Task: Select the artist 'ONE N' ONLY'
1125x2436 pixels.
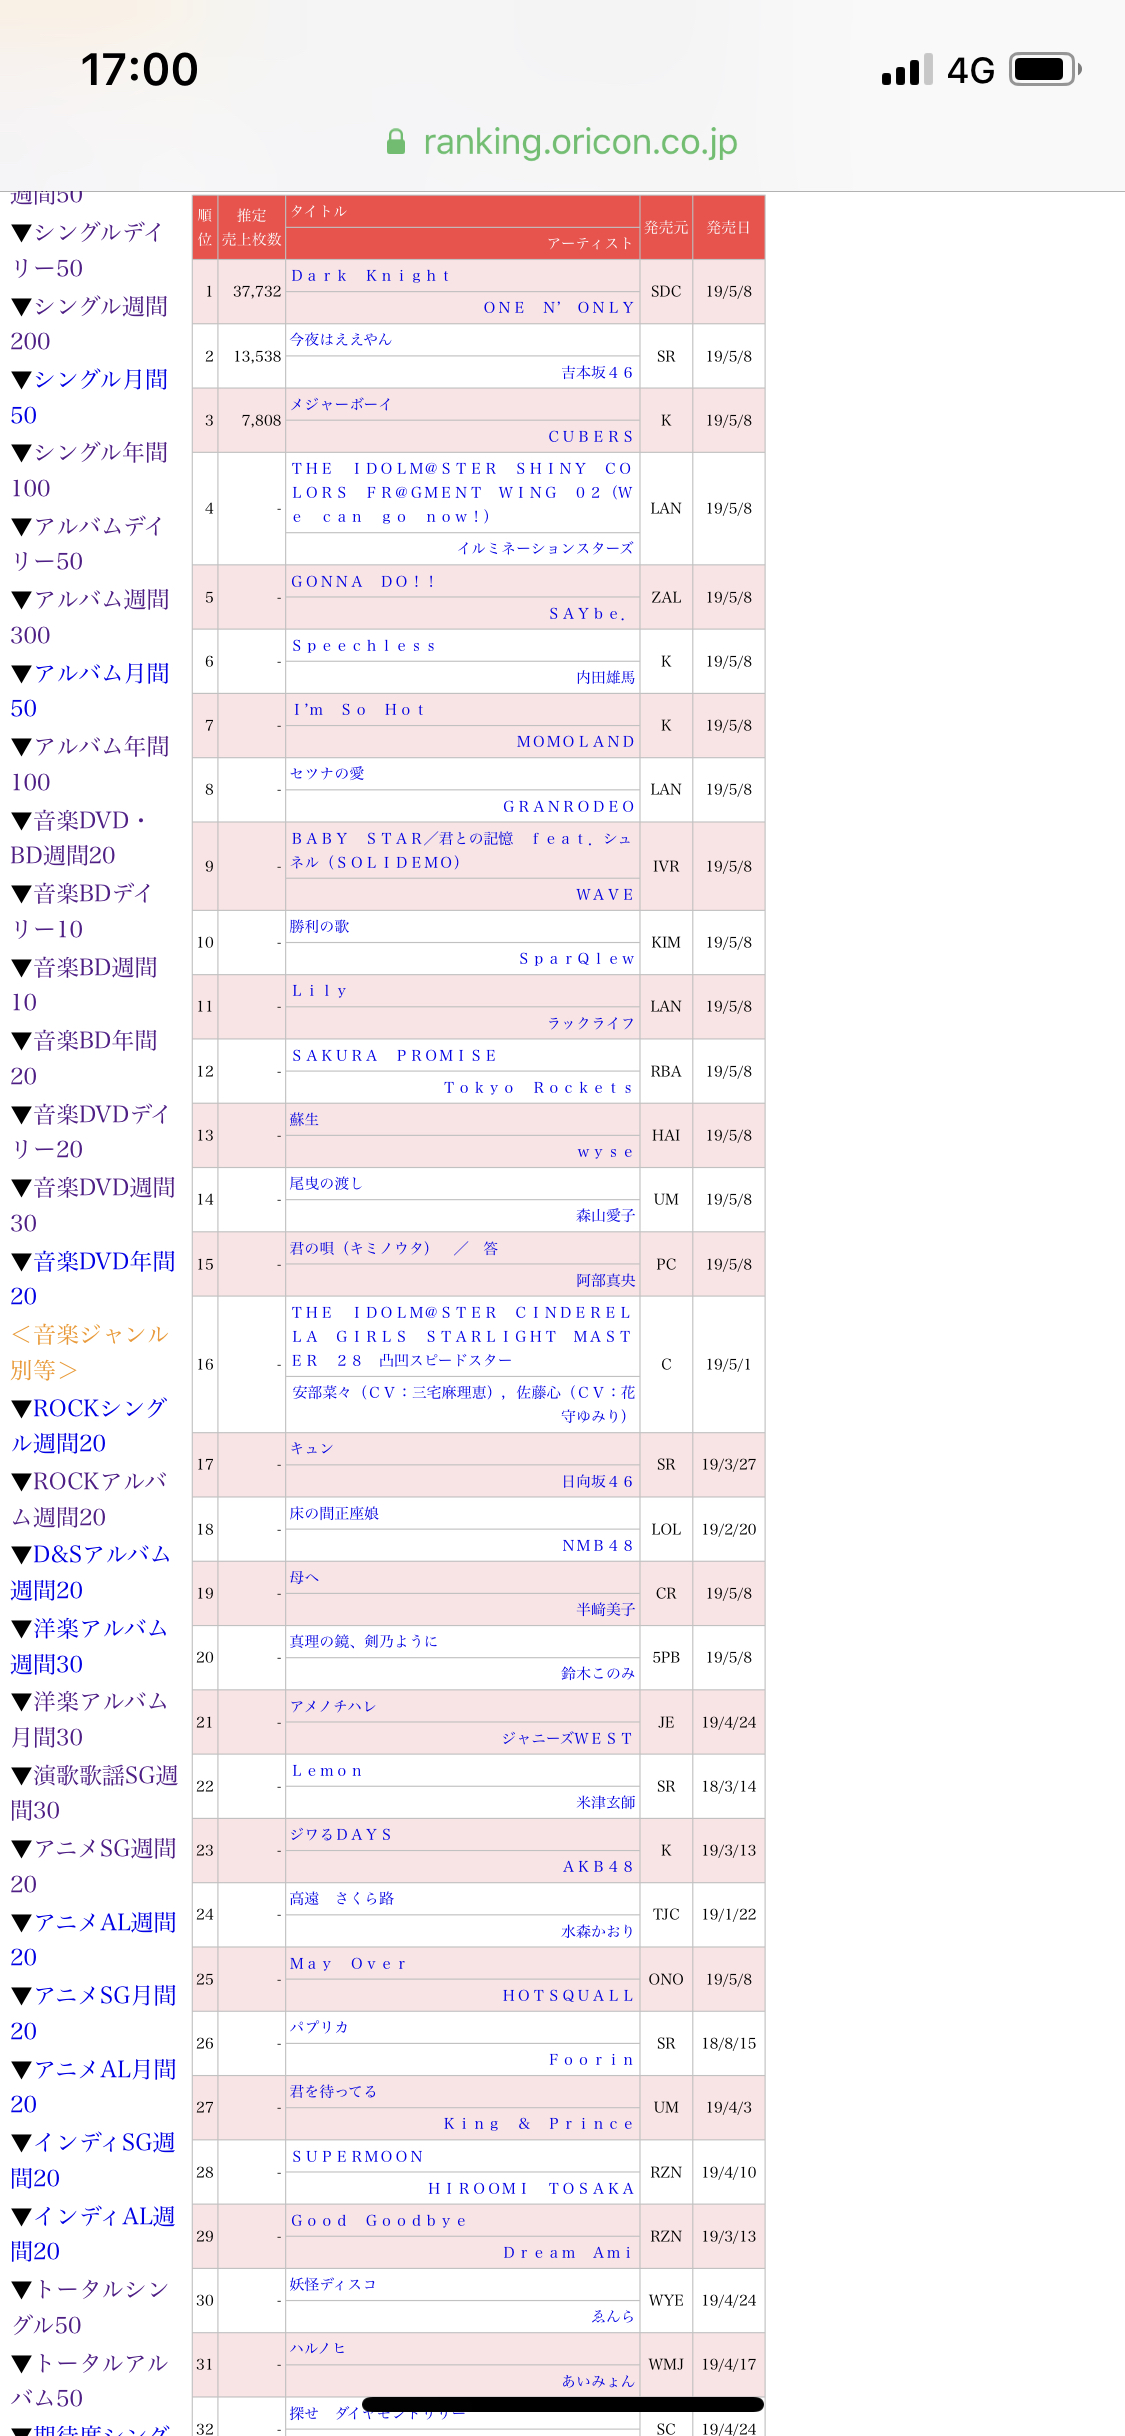Action: tap(559, 308)
